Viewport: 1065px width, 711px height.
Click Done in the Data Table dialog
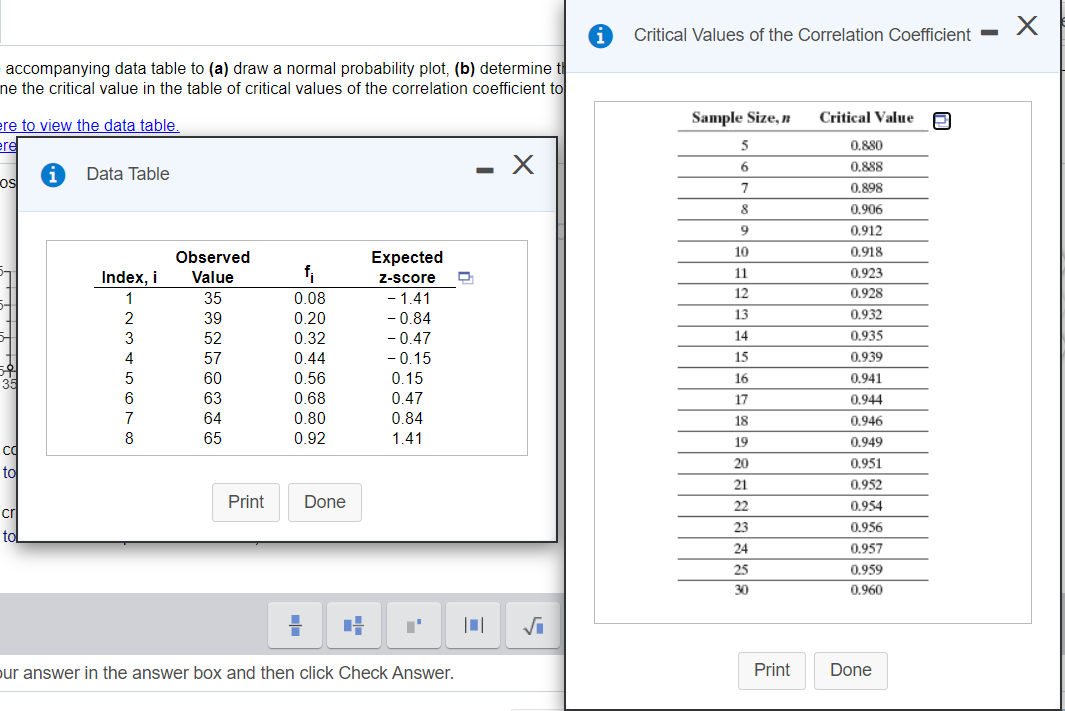point(324,502)
